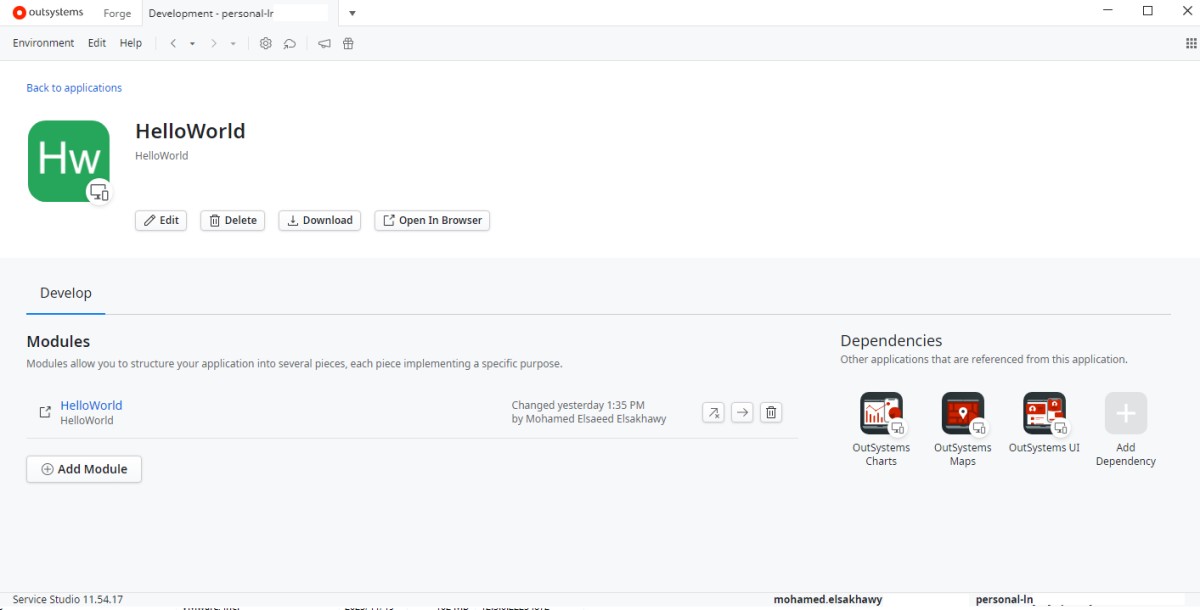Open the HelloWorld module link

(x=91, y=405)
